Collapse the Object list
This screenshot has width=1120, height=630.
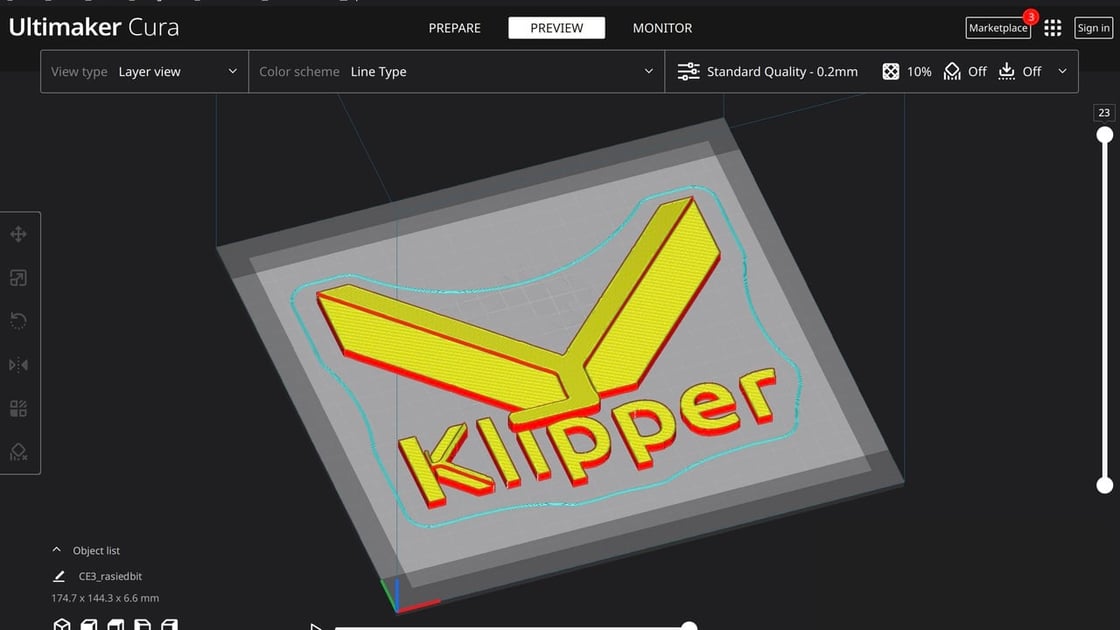(56, 549)
